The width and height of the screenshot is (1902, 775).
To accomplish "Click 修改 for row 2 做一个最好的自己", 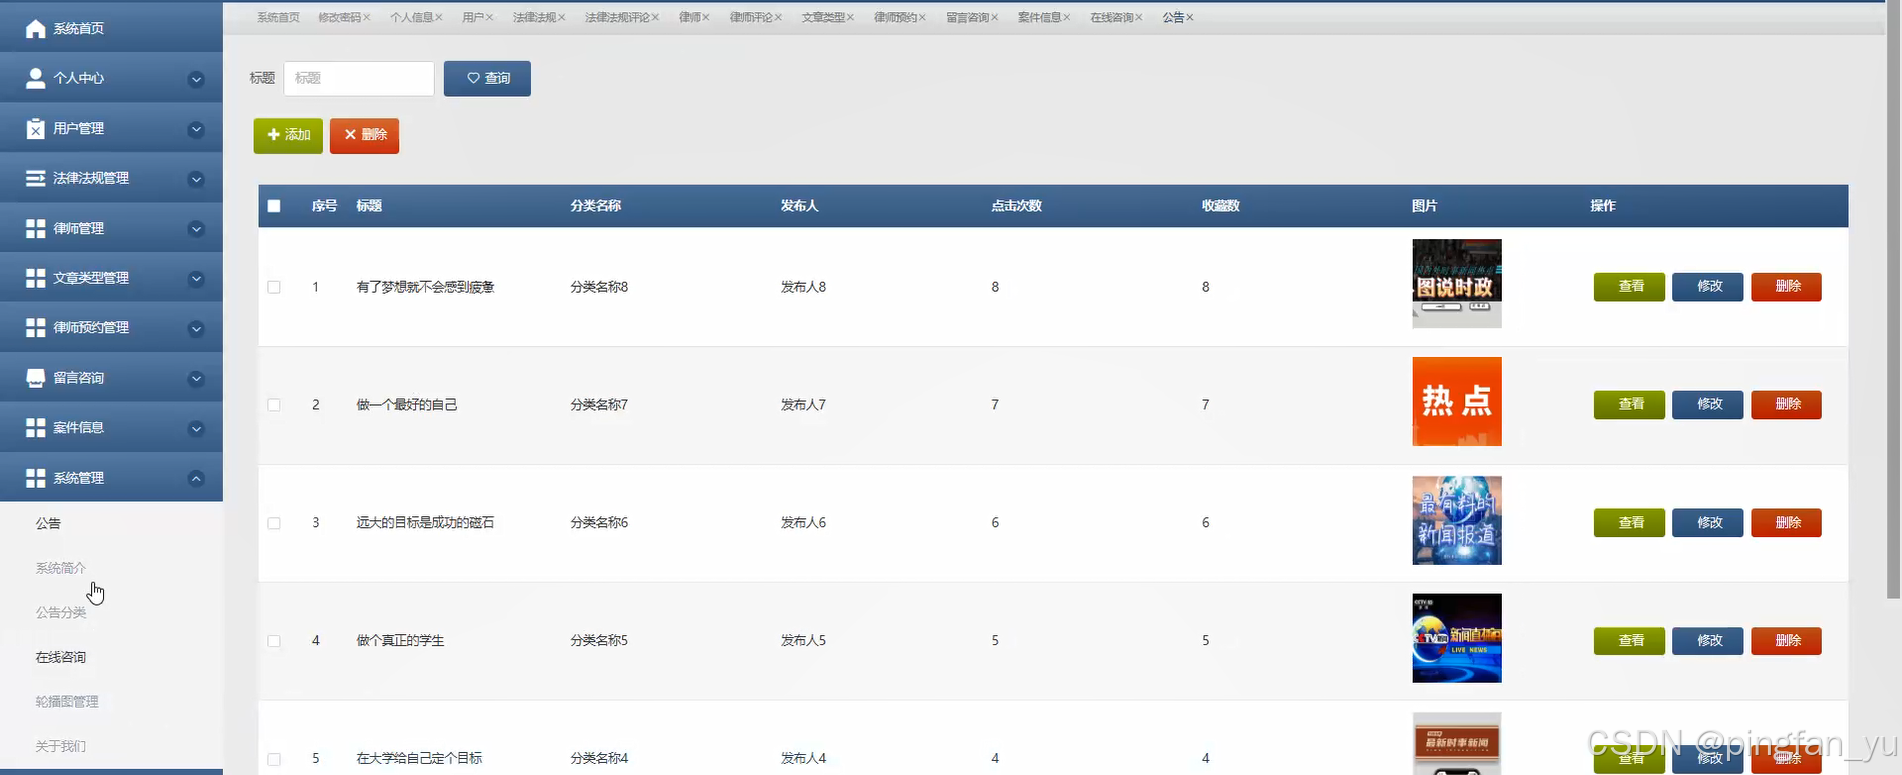I will point(1708,405).
